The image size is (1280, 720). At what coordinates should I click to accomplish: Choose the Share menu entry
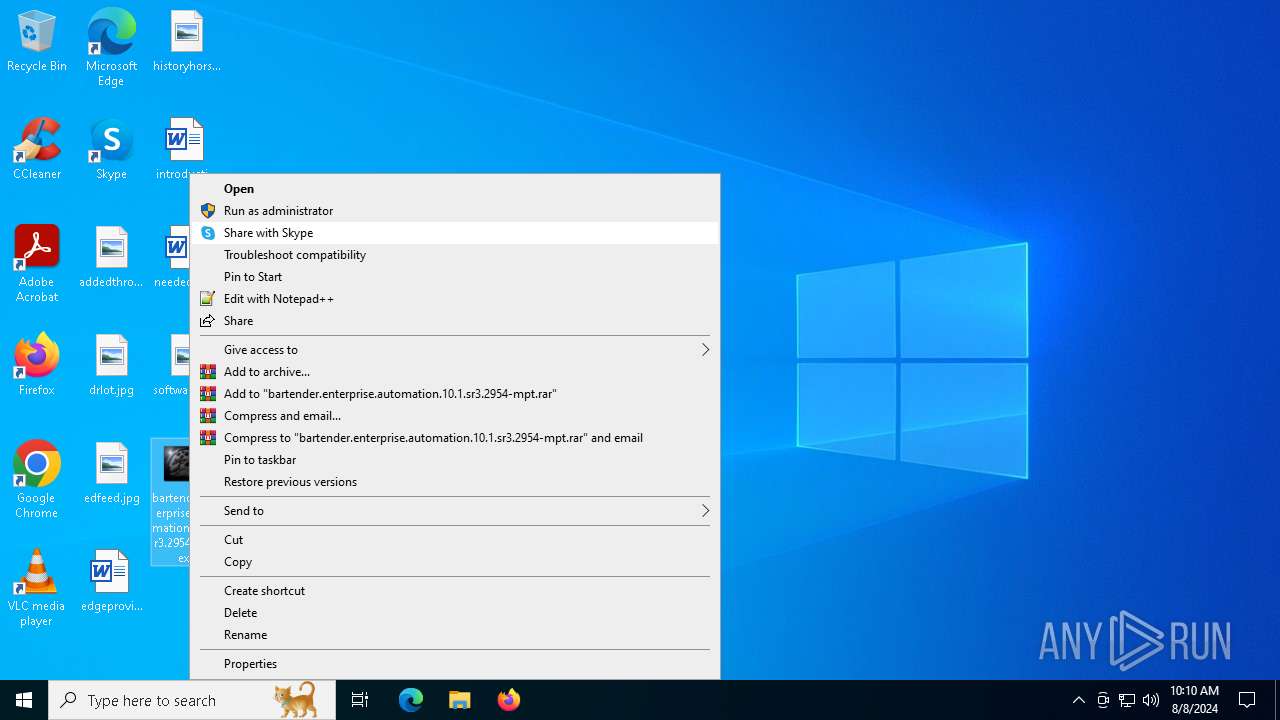[455, 321]
